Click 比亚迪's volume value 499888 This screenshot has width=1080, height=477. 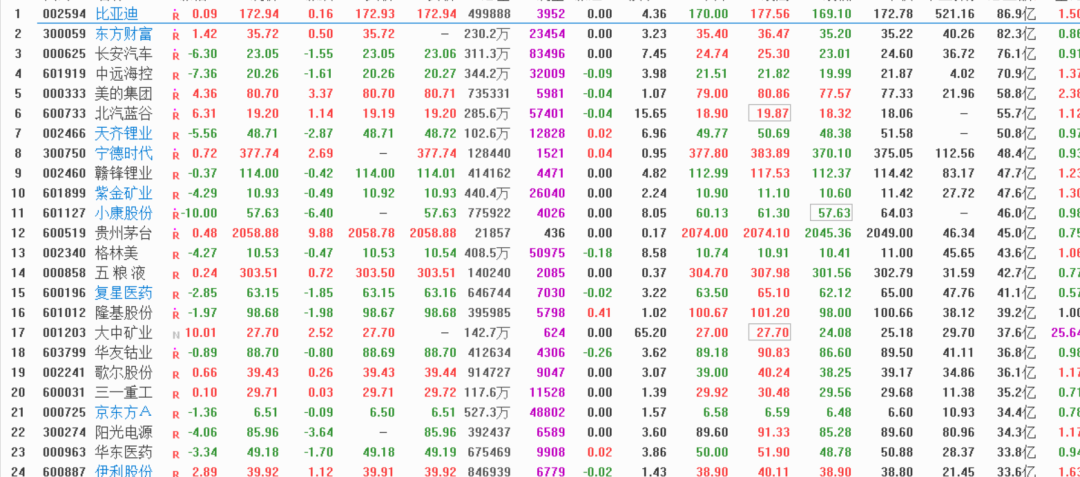[489, 14]
